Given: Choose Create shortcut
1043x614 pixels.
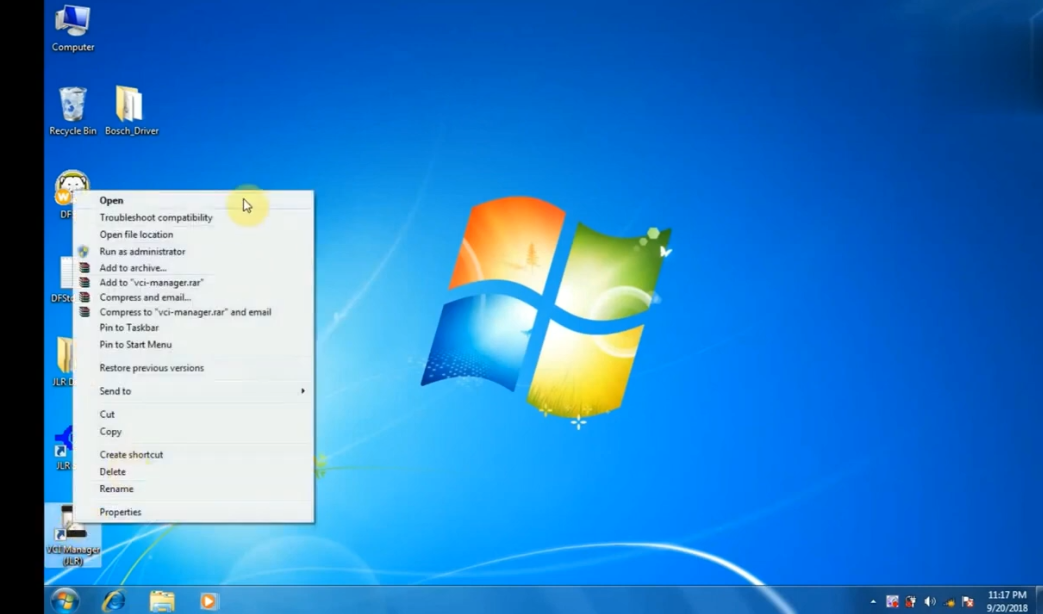Looking at the screenshot, I should (193, 454).
